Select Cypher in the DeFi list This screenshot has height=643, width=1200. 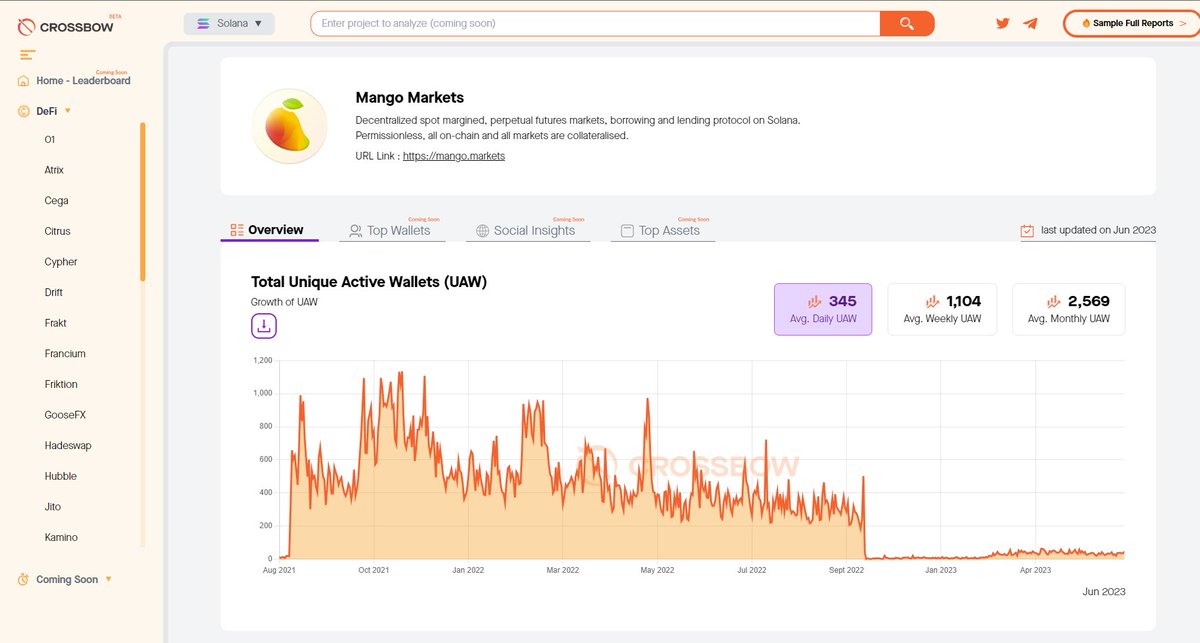(61, 262)
